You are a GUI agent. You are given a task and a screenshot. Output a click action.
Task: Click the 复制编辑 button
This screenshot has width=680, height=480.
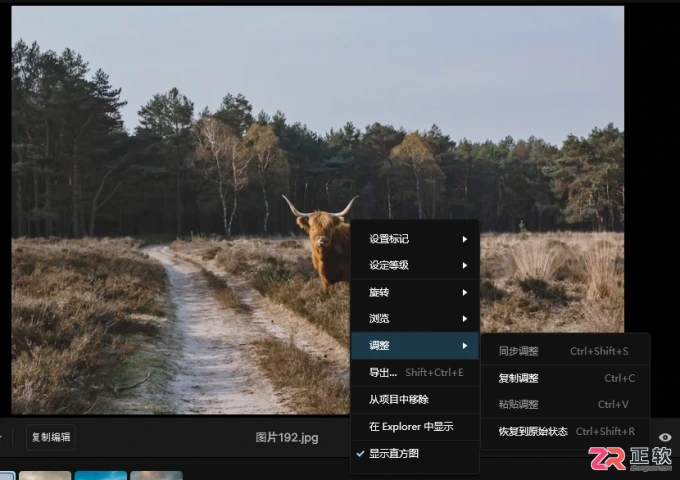[51, 437]
